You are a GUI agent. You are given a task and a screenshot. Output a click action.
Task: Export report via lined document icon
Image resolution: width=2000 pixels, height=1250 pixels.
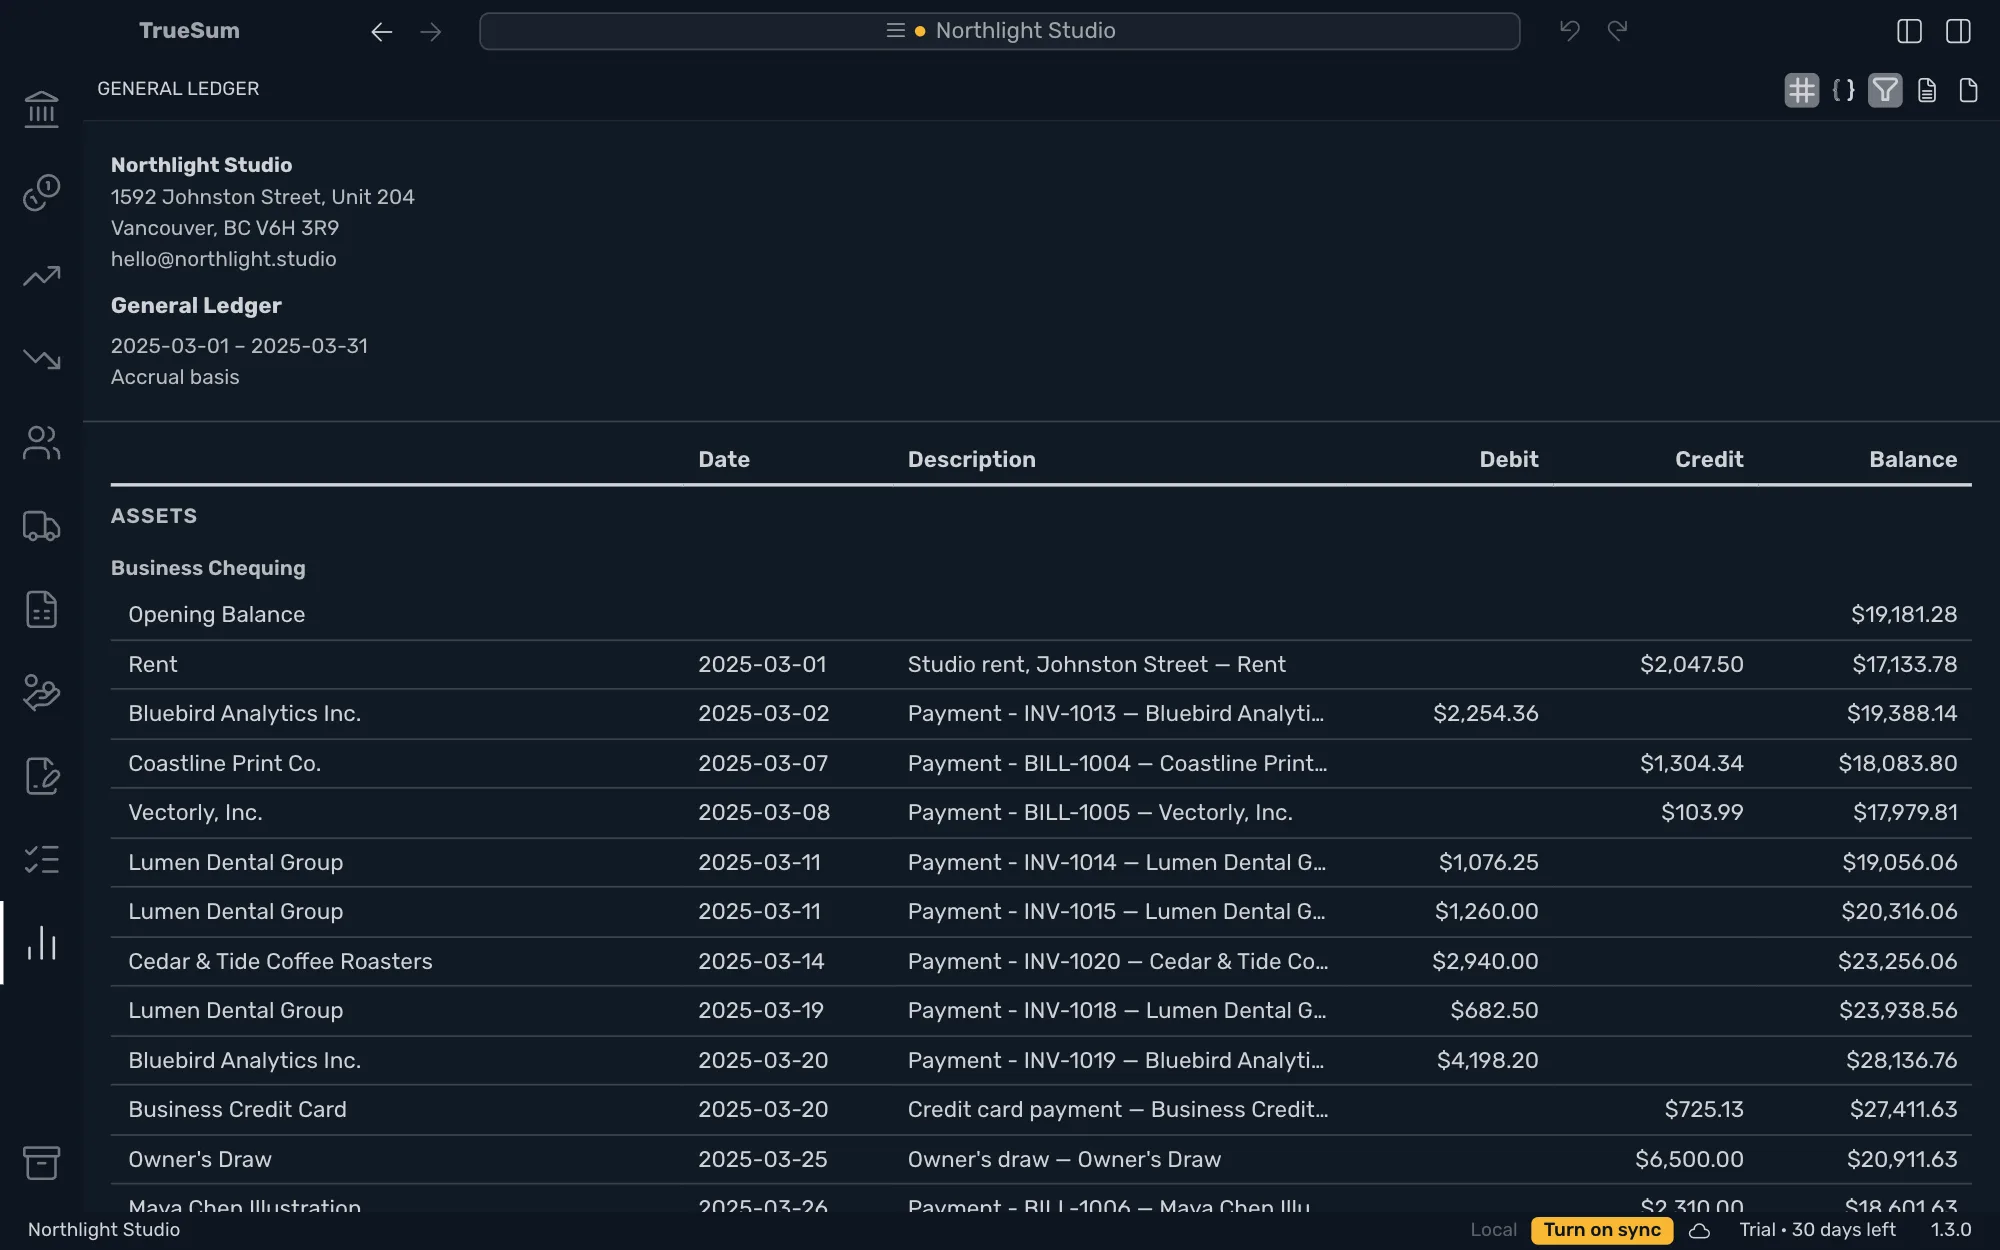(1927, 90)
